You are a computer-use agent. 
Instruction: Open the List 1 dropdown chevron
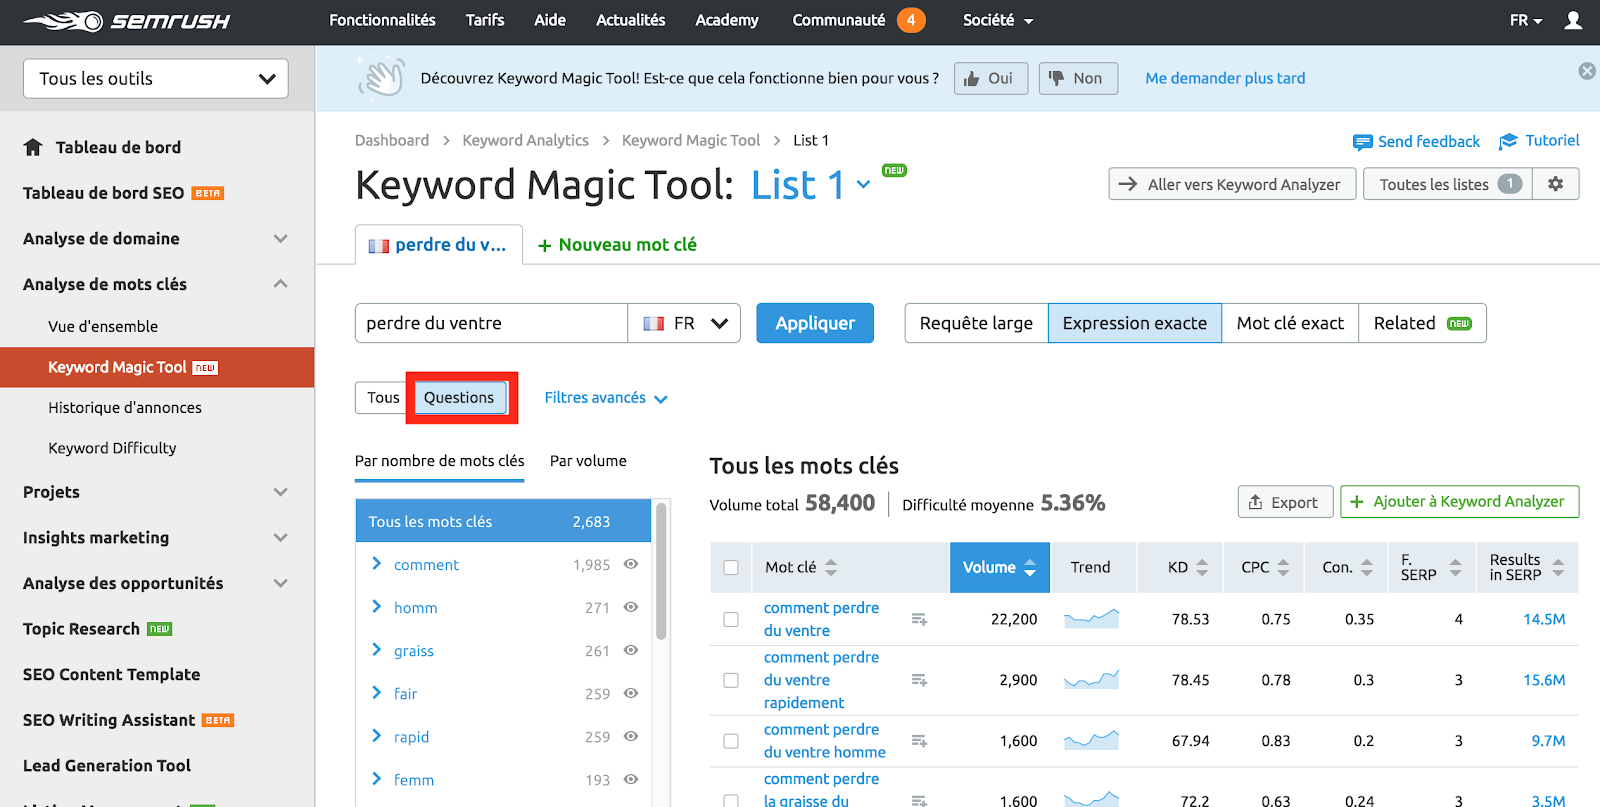[863, 185]
